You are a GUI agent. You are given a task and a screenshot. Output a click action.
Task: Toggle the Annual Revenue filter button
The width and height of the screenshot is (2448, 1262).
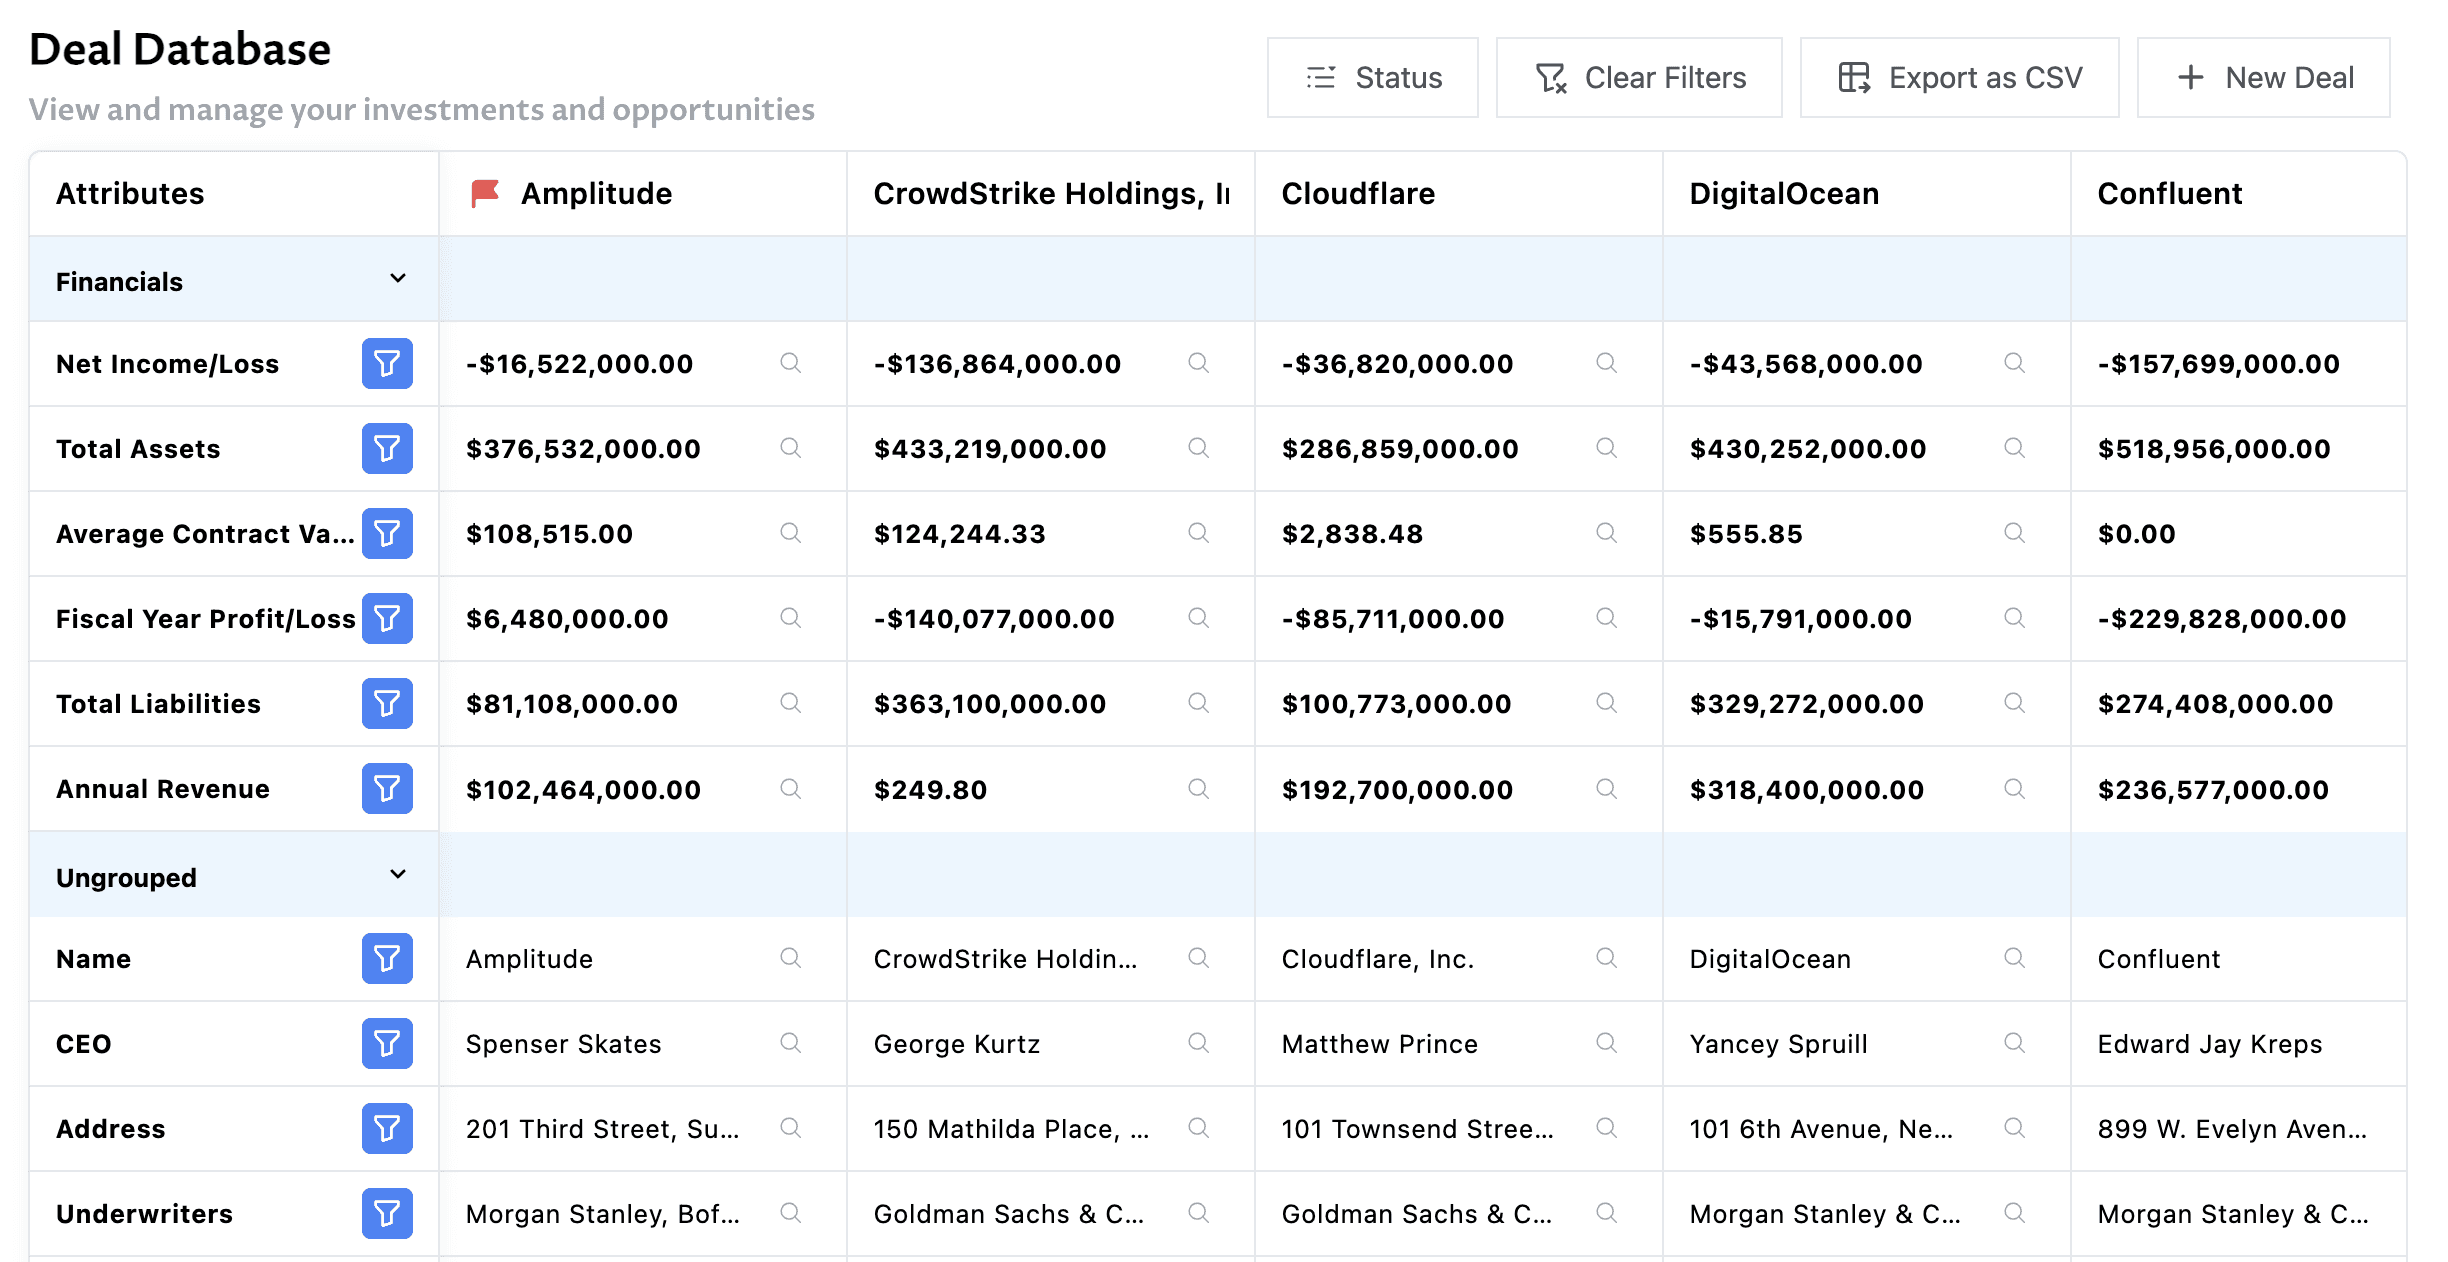(x=387, y=789)
